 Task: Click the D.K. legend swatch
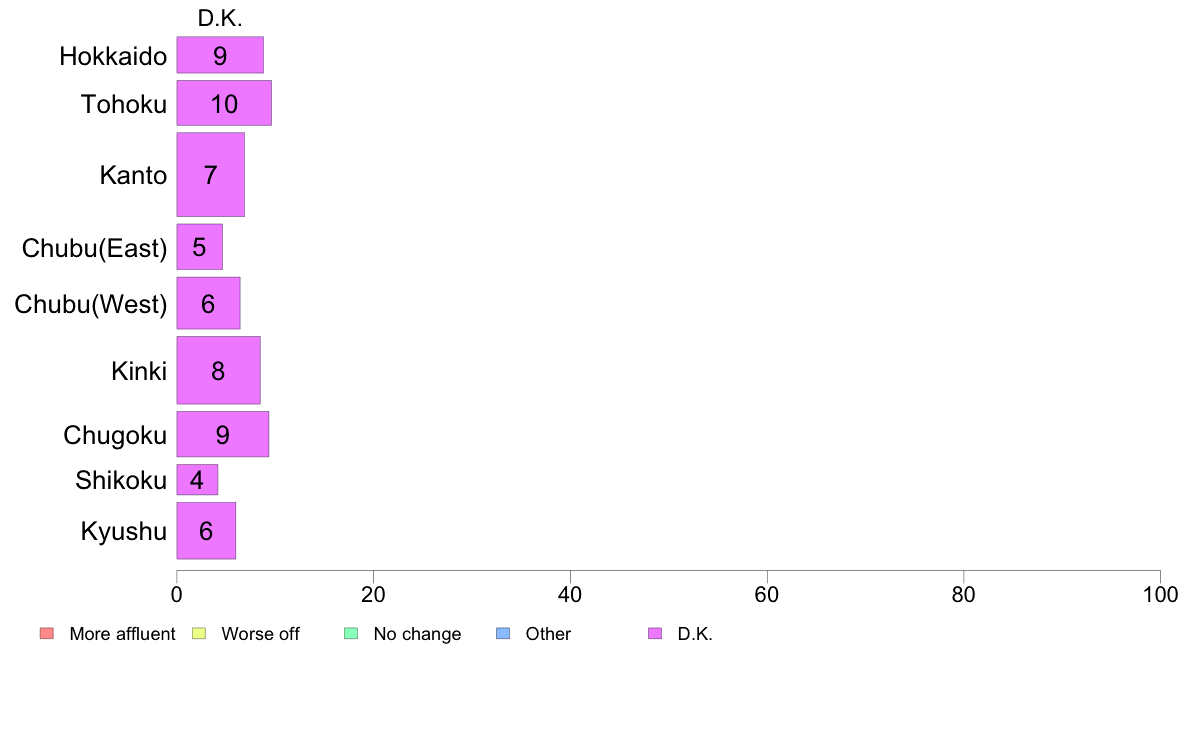[x=655, y=634]
